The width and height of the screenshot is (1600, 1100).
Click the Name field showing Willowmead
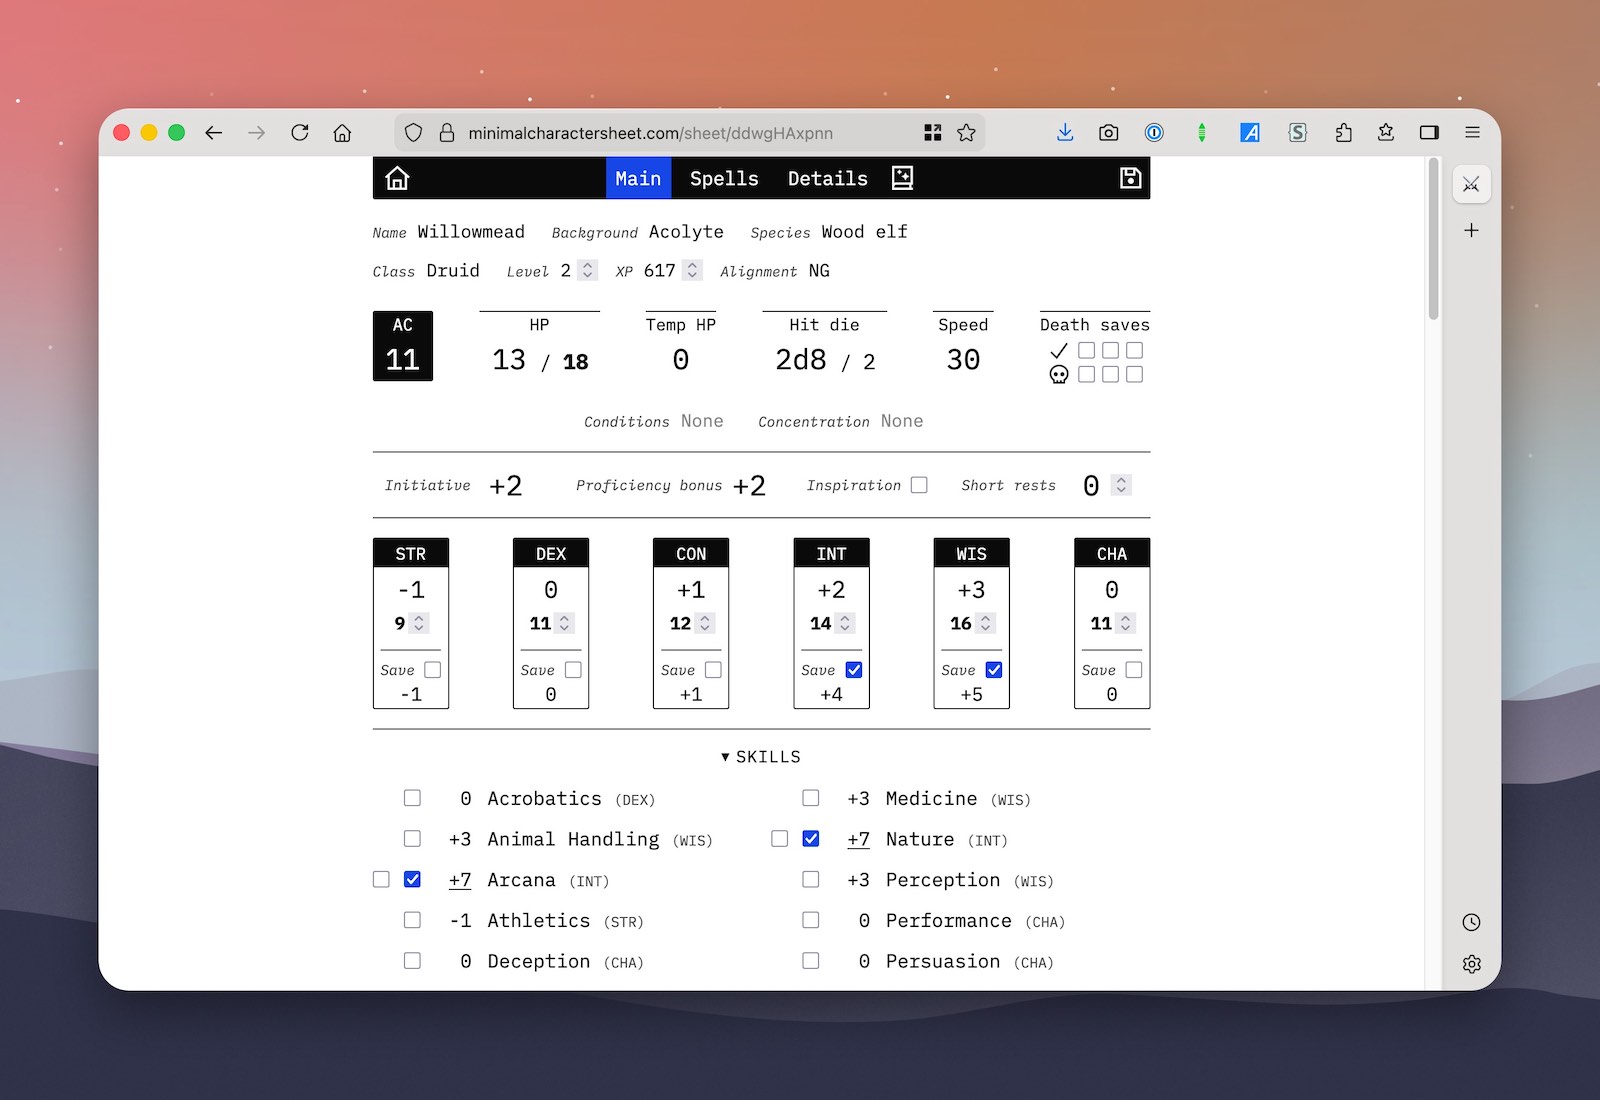point(471,231)
